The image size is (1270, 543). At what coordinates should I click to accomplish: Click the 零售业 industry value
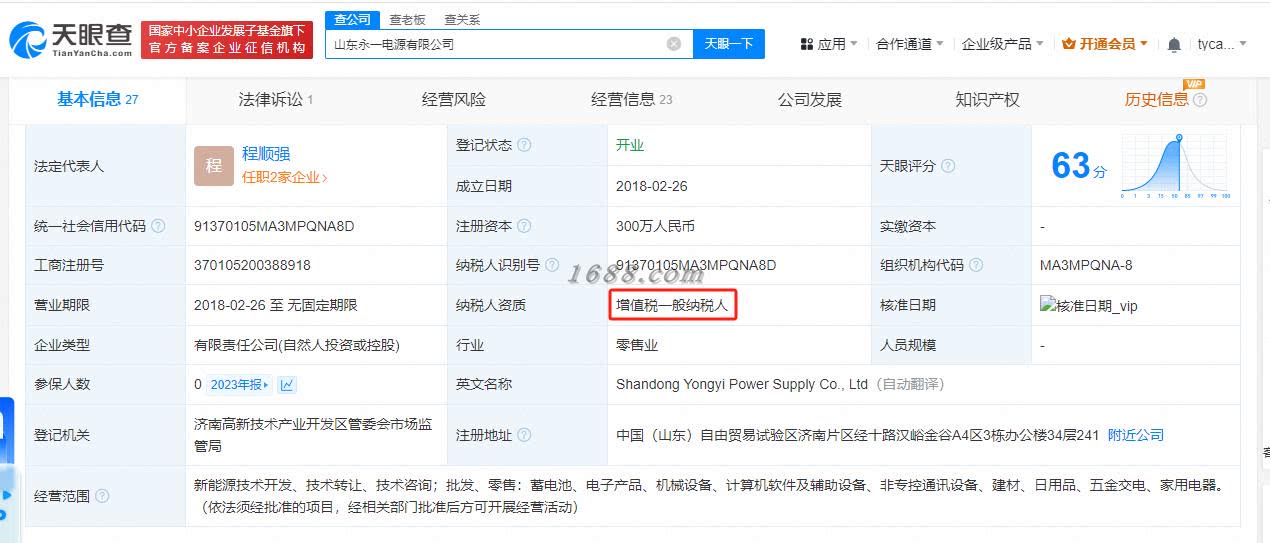tap(637, 345)
